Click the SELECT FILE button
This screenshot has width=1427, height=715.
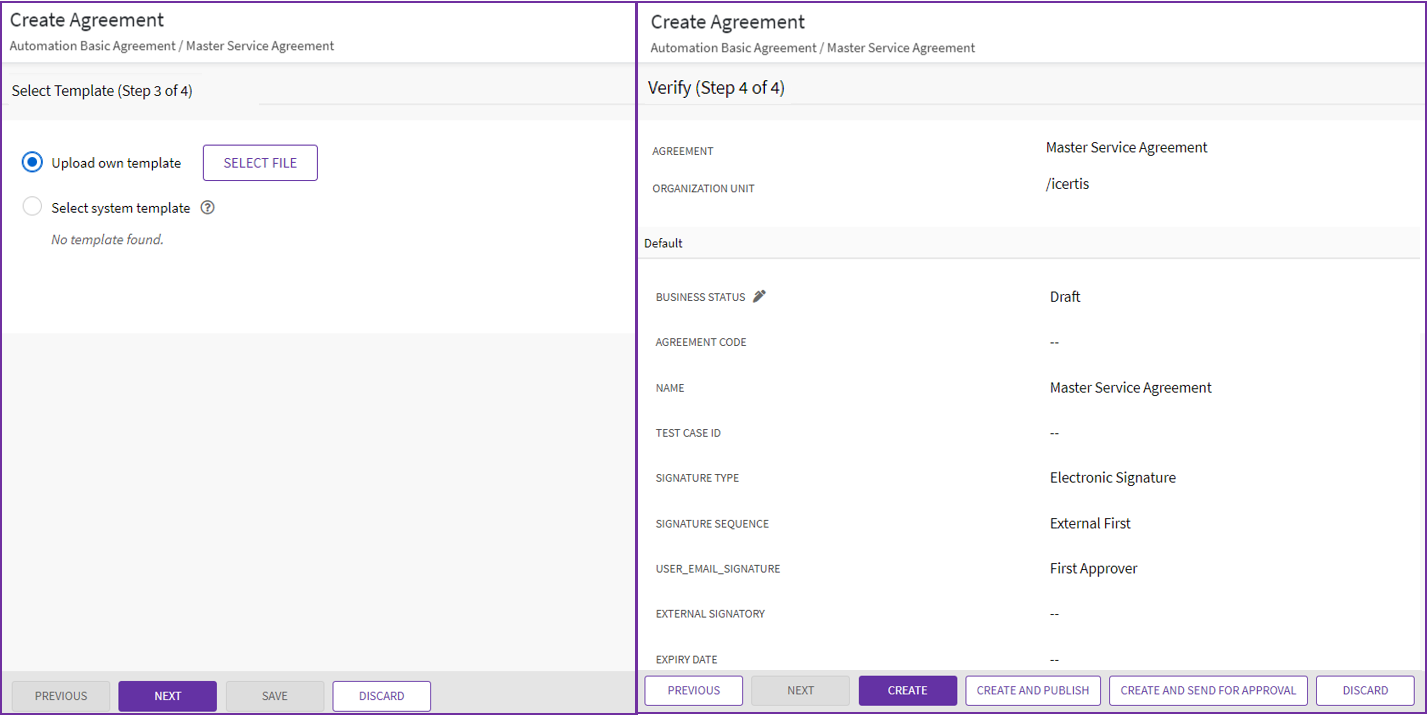point(260,163)
